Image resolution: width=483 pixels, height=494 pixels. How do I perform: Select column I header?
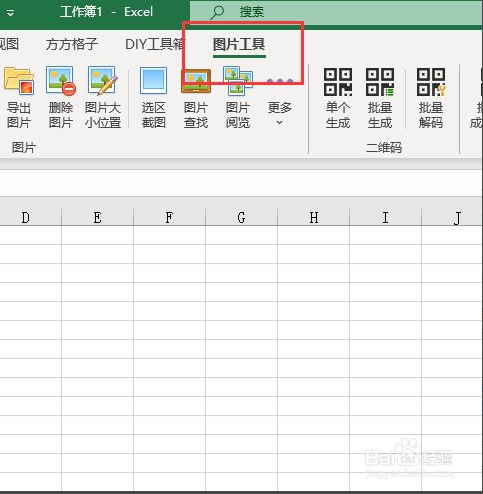385,217
